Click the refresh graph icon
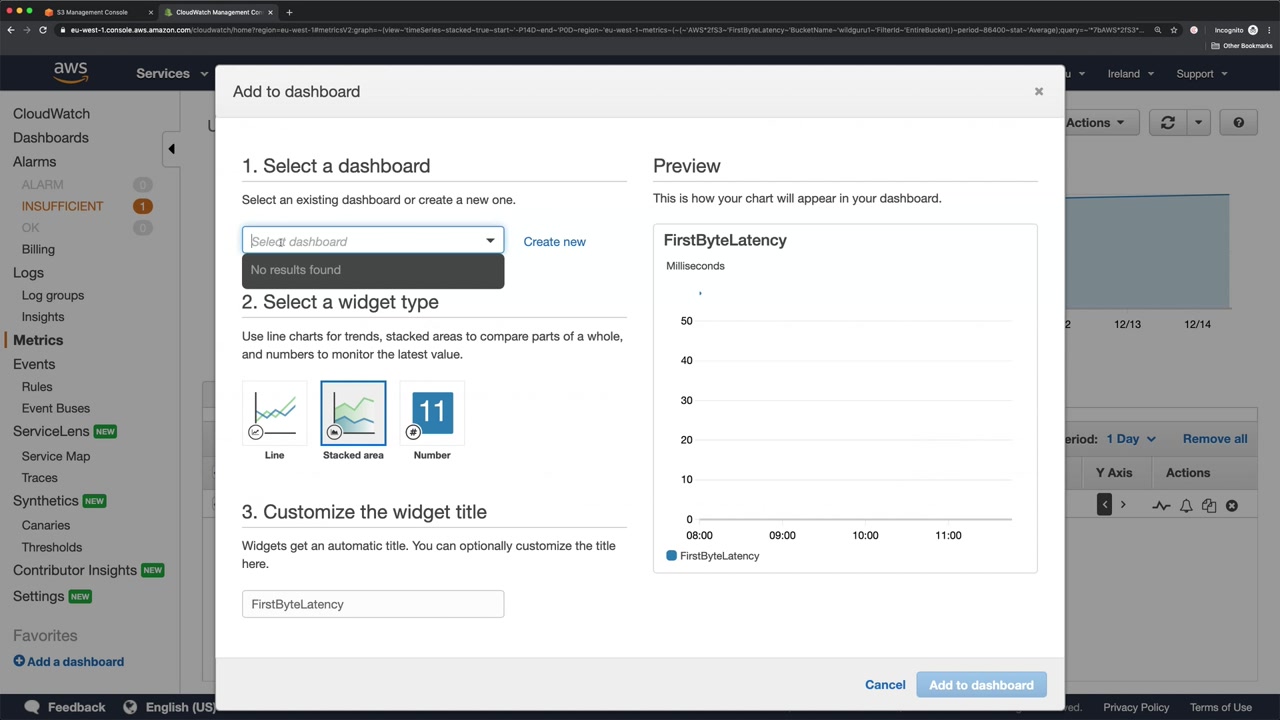Screen dimensions: 1280x720 coord(1167,123)
